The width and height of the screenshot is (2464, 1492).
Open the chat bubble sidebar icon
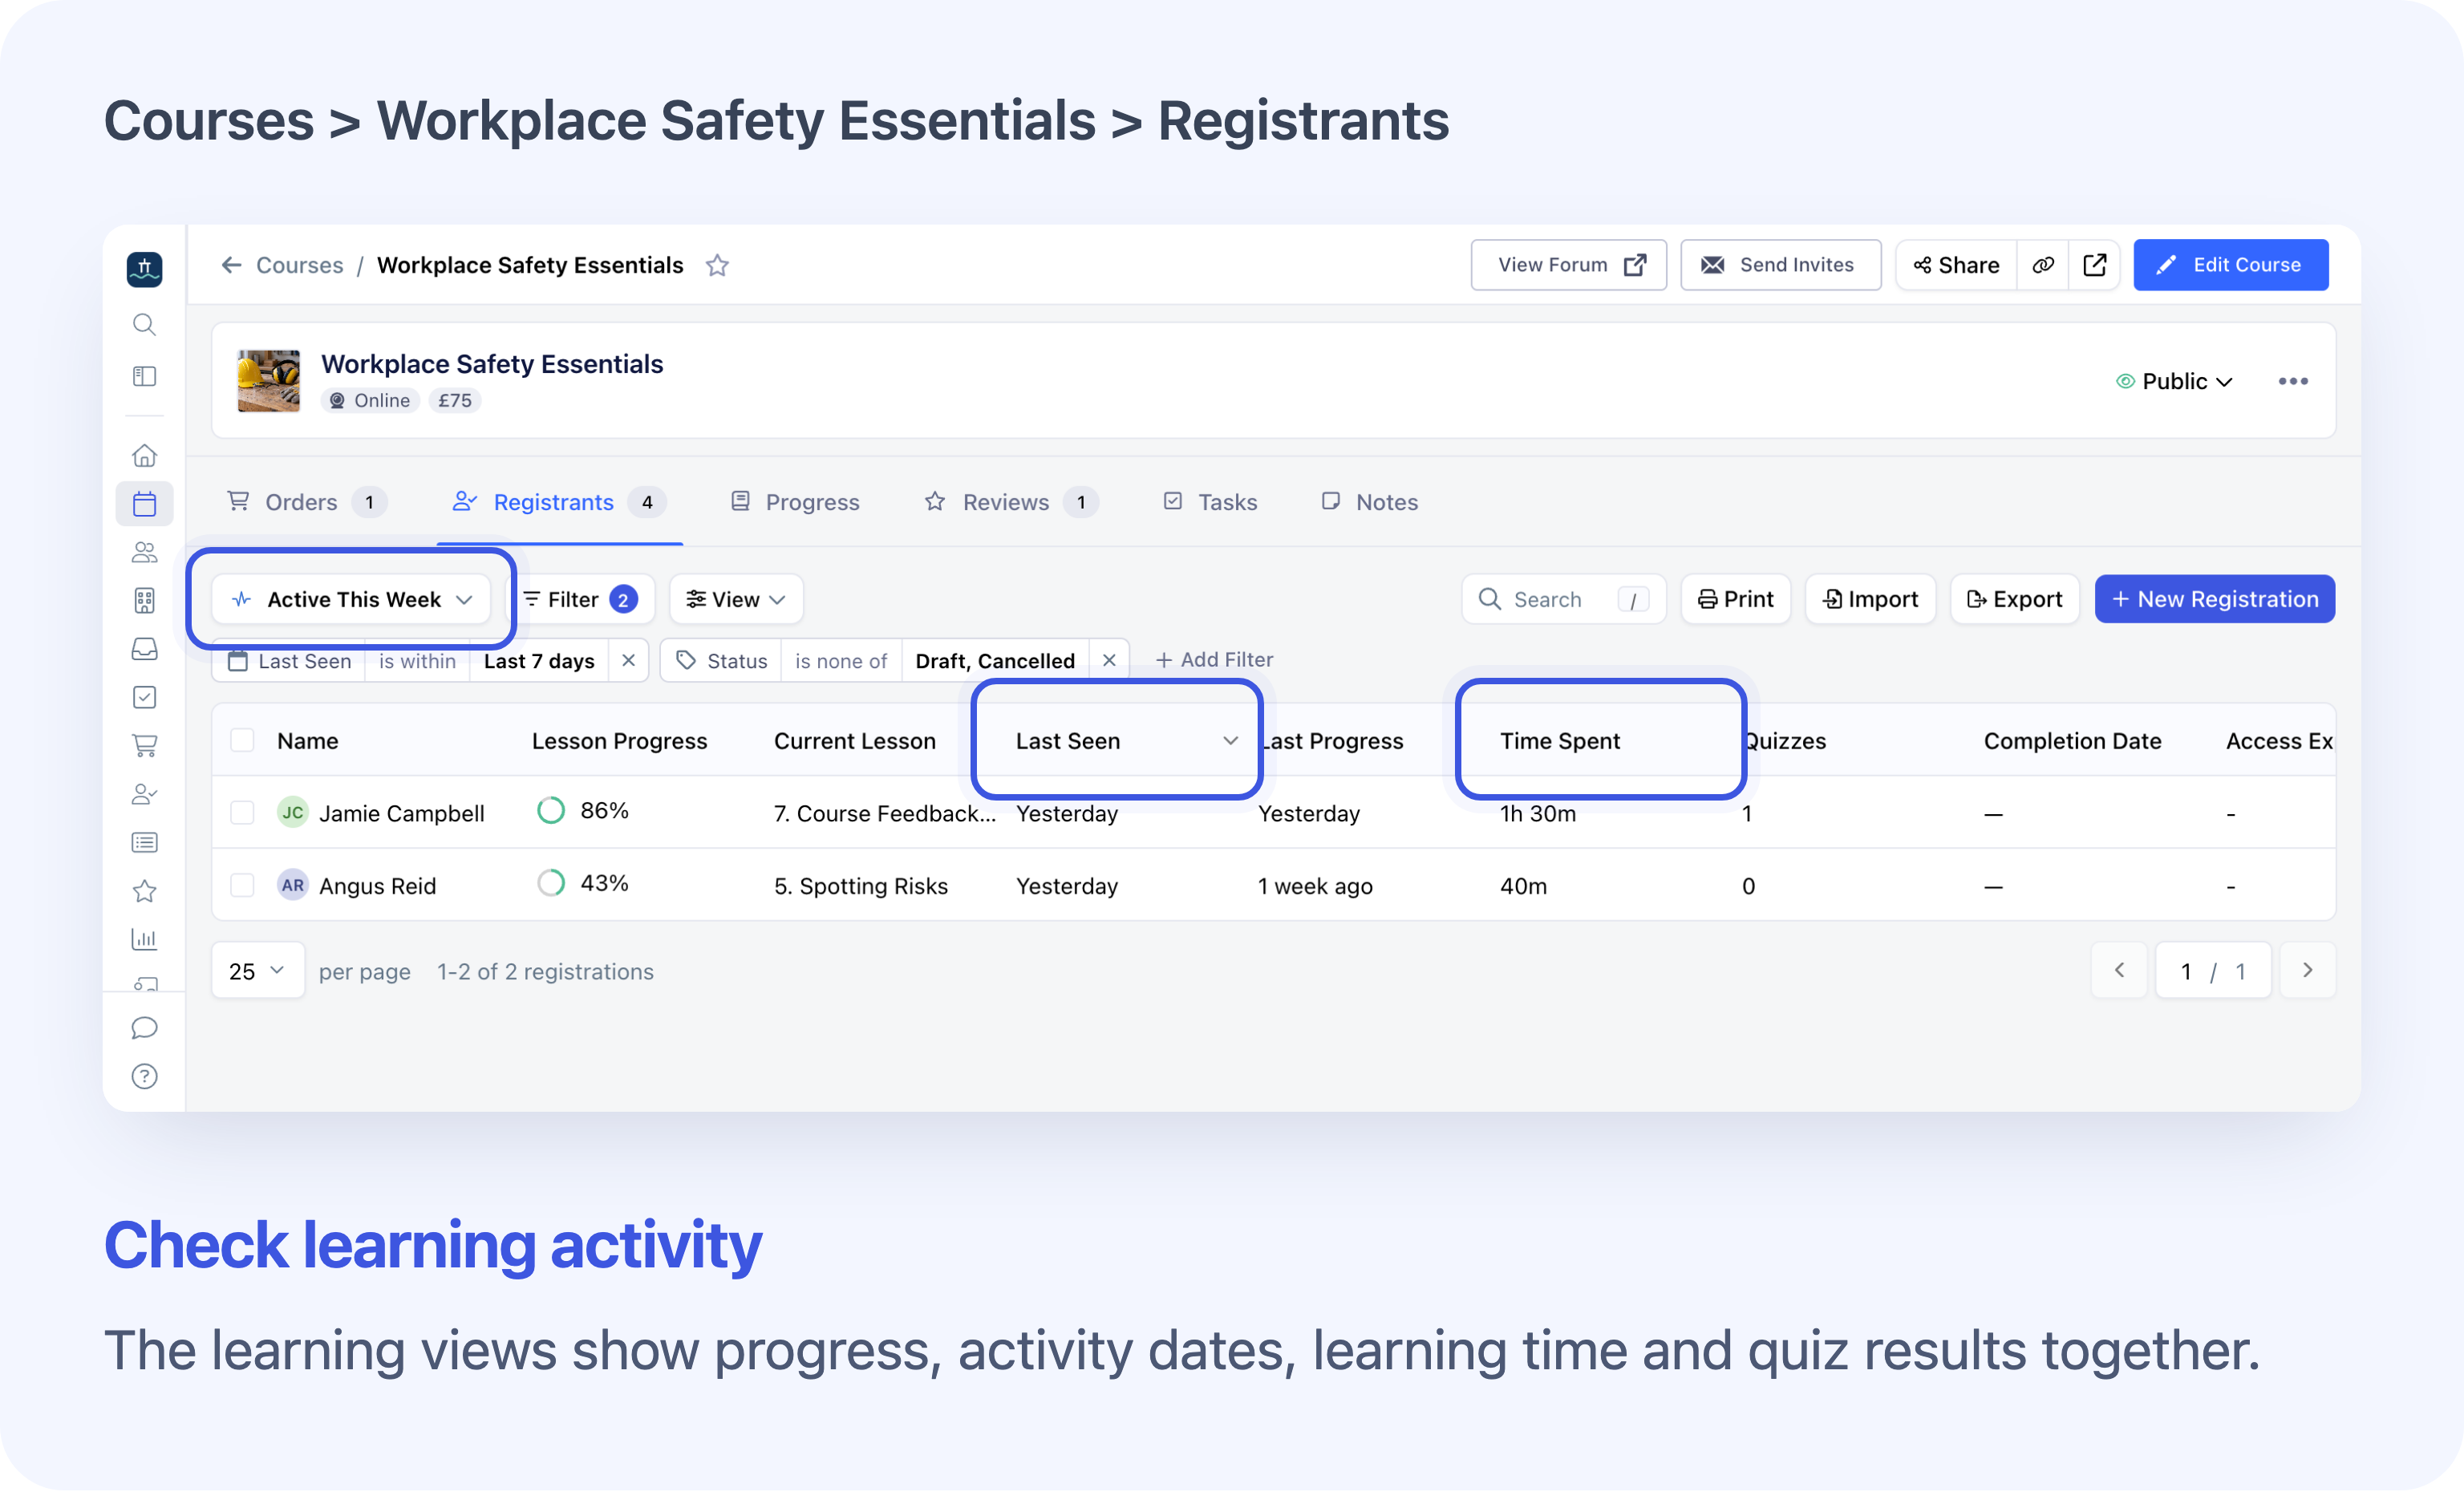click(144, 1028)
